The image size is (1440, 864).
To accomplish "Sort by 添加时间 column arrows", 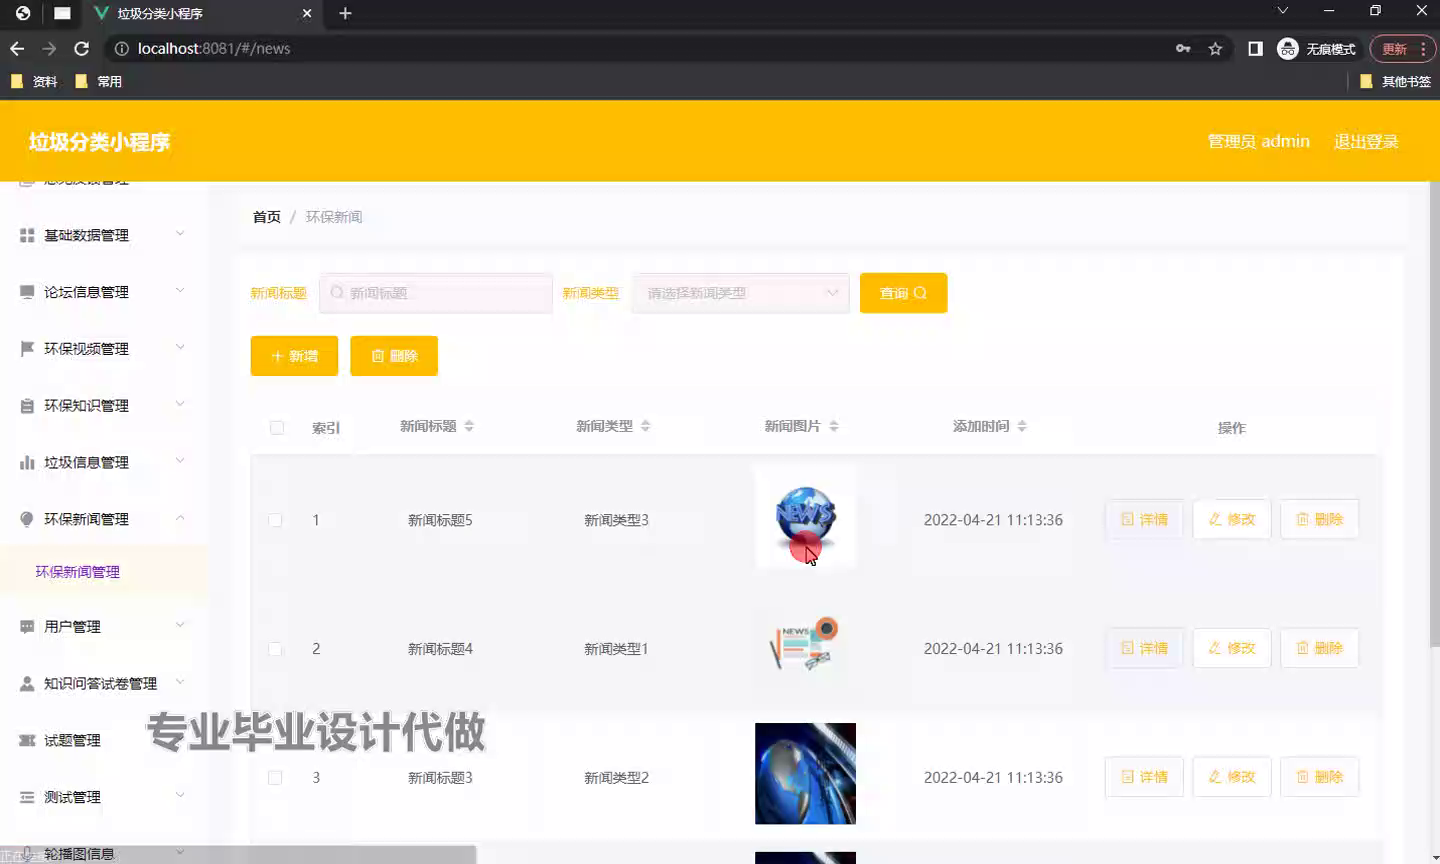I will tap(1022, 426).
